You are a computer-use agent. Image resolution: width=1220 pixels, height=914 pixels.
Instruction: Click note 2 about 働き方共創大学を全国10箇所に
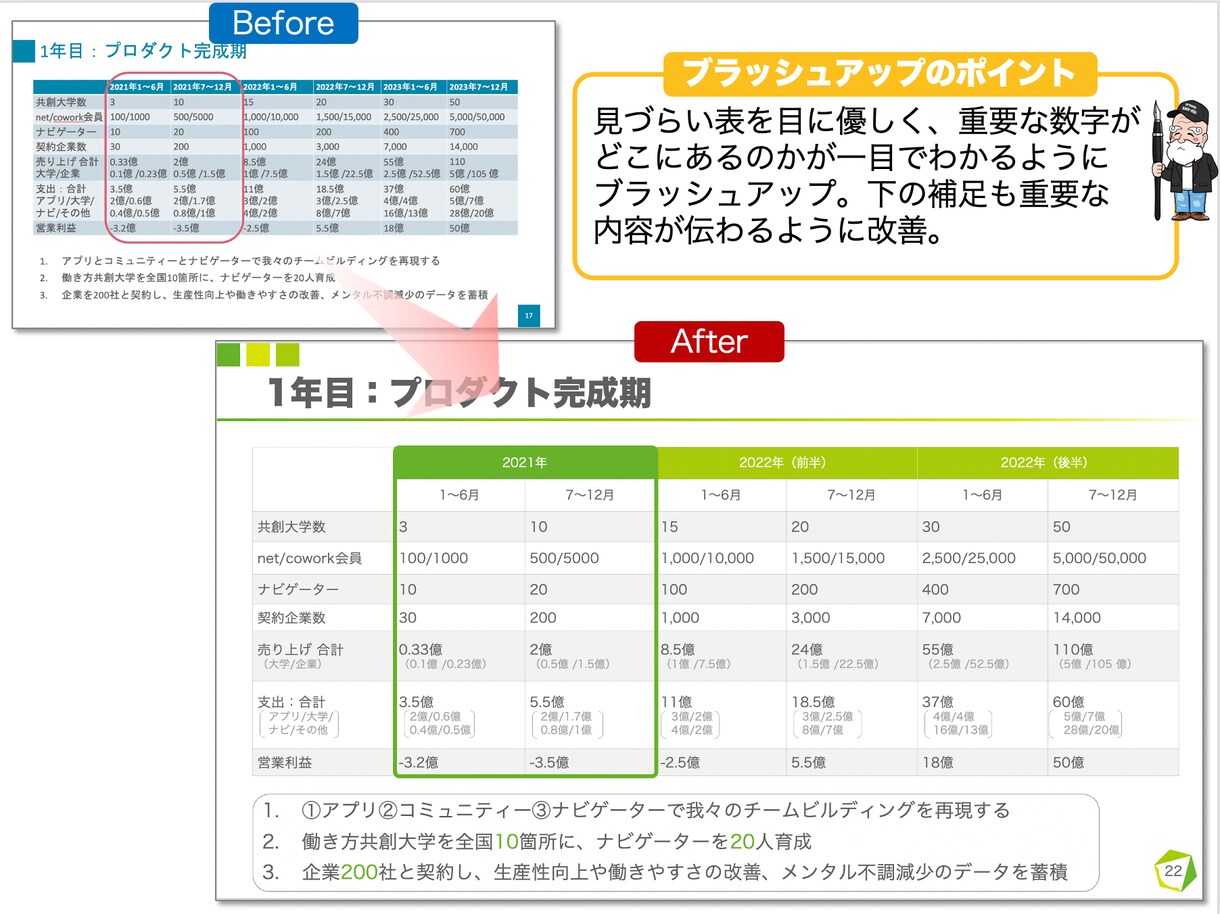[x=537, y=841]
